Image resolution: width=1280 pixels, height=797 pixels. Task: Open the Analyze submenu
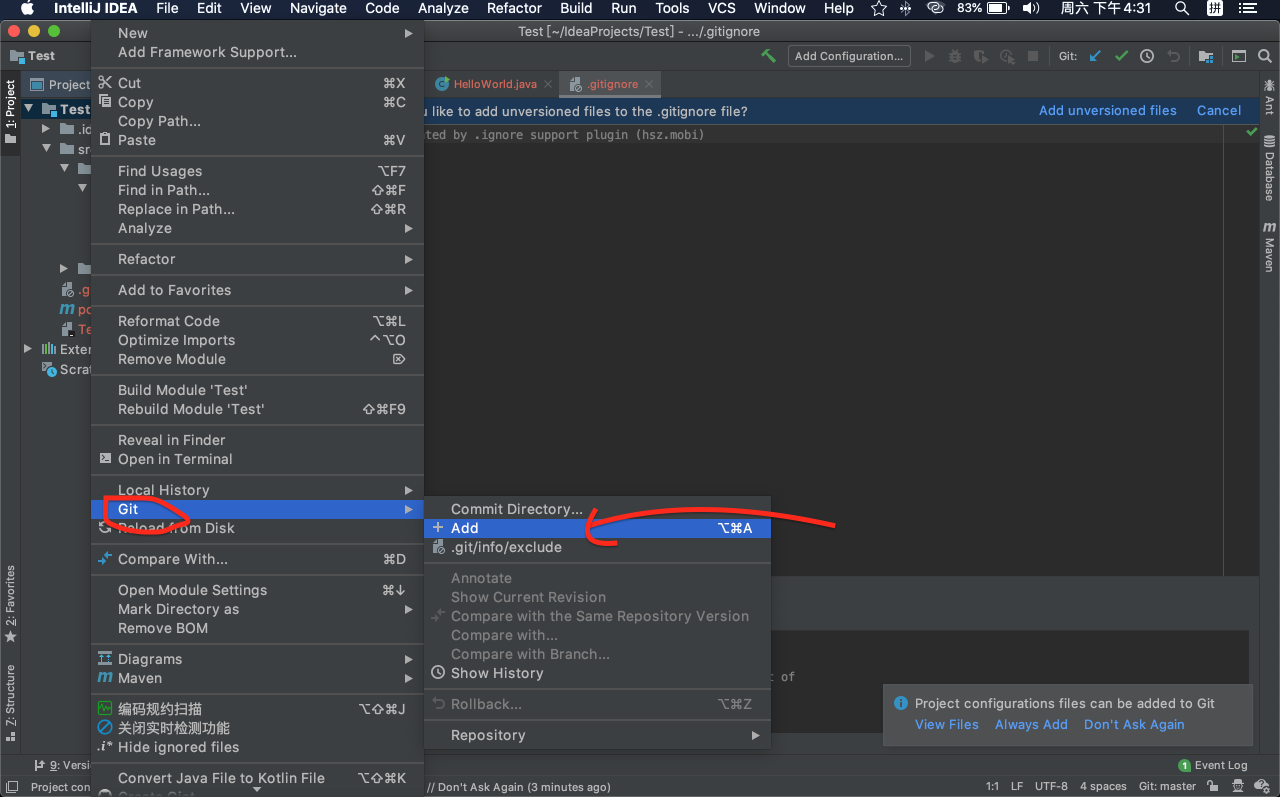click(257, 228)
